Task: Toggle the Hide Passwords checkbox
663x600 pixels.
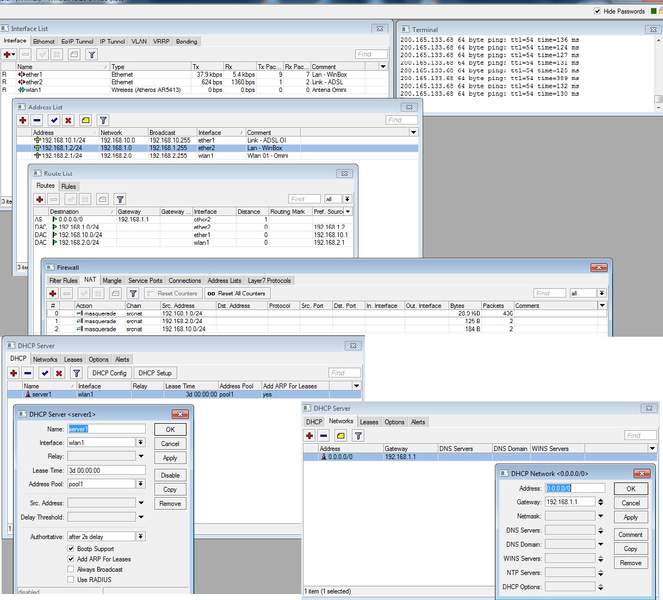Action: pyautogui.click(x=597, y=11)
